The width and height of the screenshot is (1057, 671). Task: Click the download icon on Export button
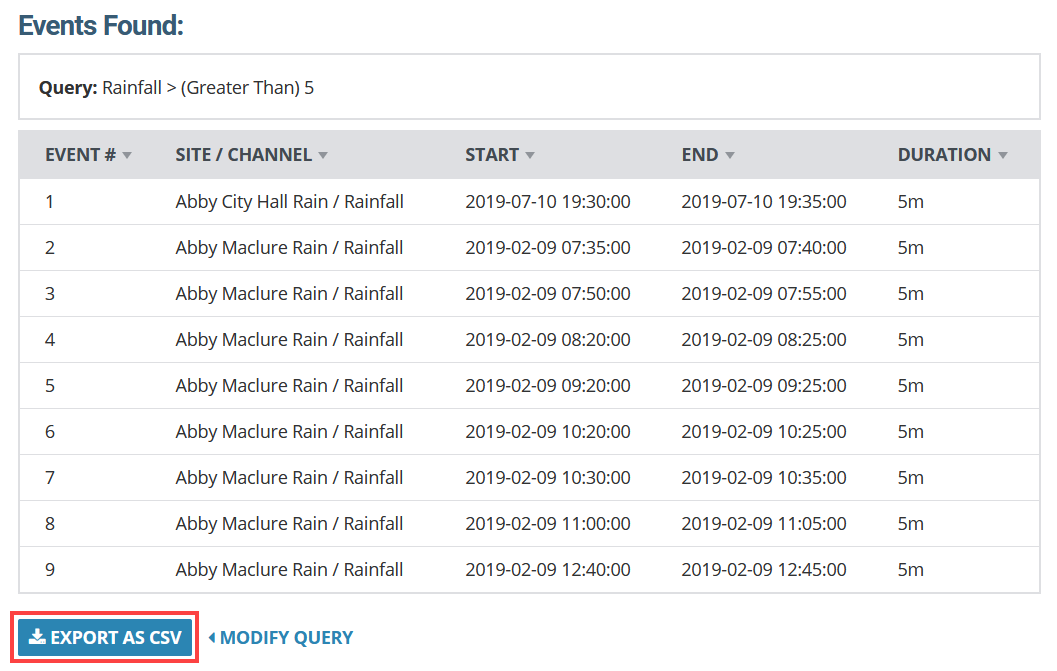tap(38, 637)
